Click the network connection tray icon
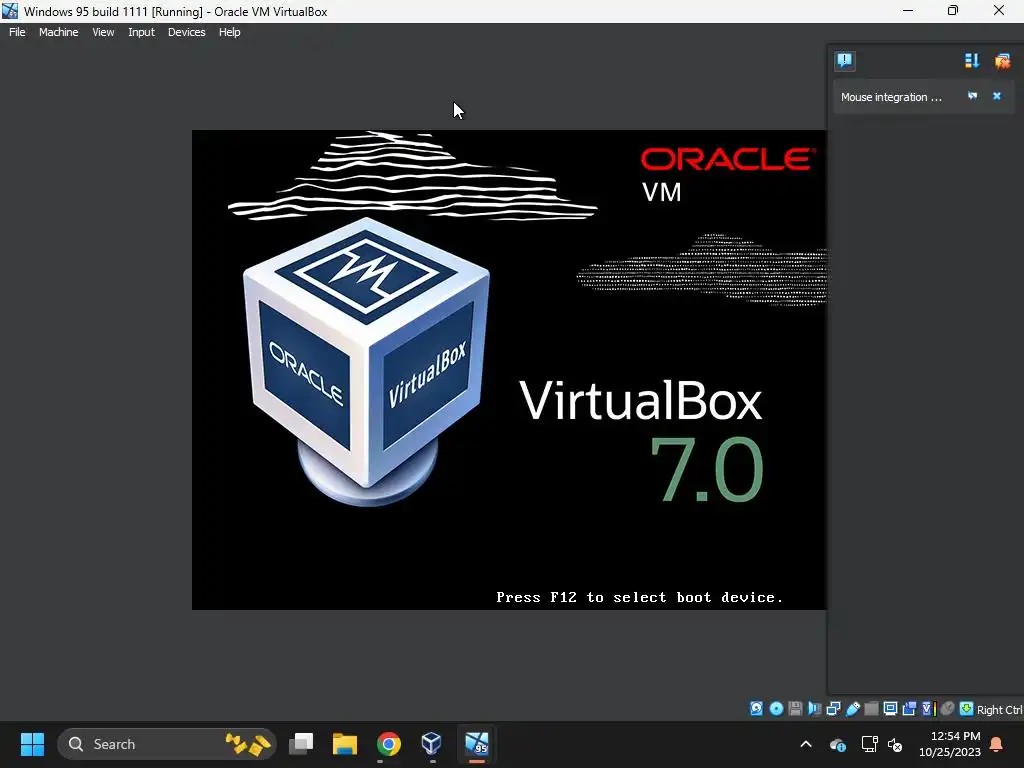 click(x=869, y=744)
